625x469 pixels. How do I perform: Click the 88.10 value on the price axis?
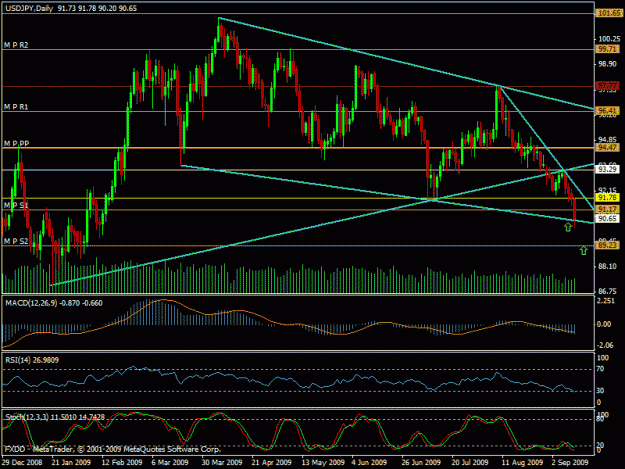pyautogui.click(x=607, y=266)
